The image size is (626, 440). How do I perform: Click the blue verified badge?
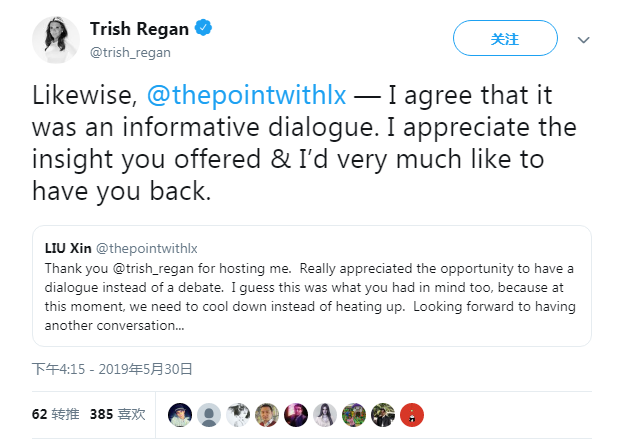coord(203,28)
